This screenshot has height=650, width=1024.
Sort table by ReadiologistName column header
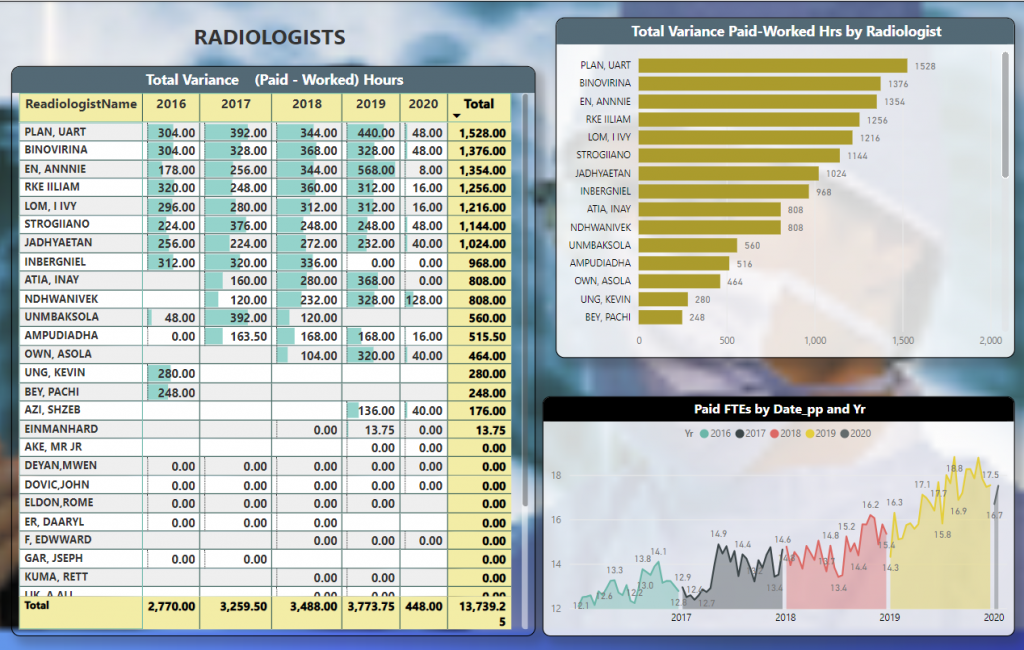81,104
